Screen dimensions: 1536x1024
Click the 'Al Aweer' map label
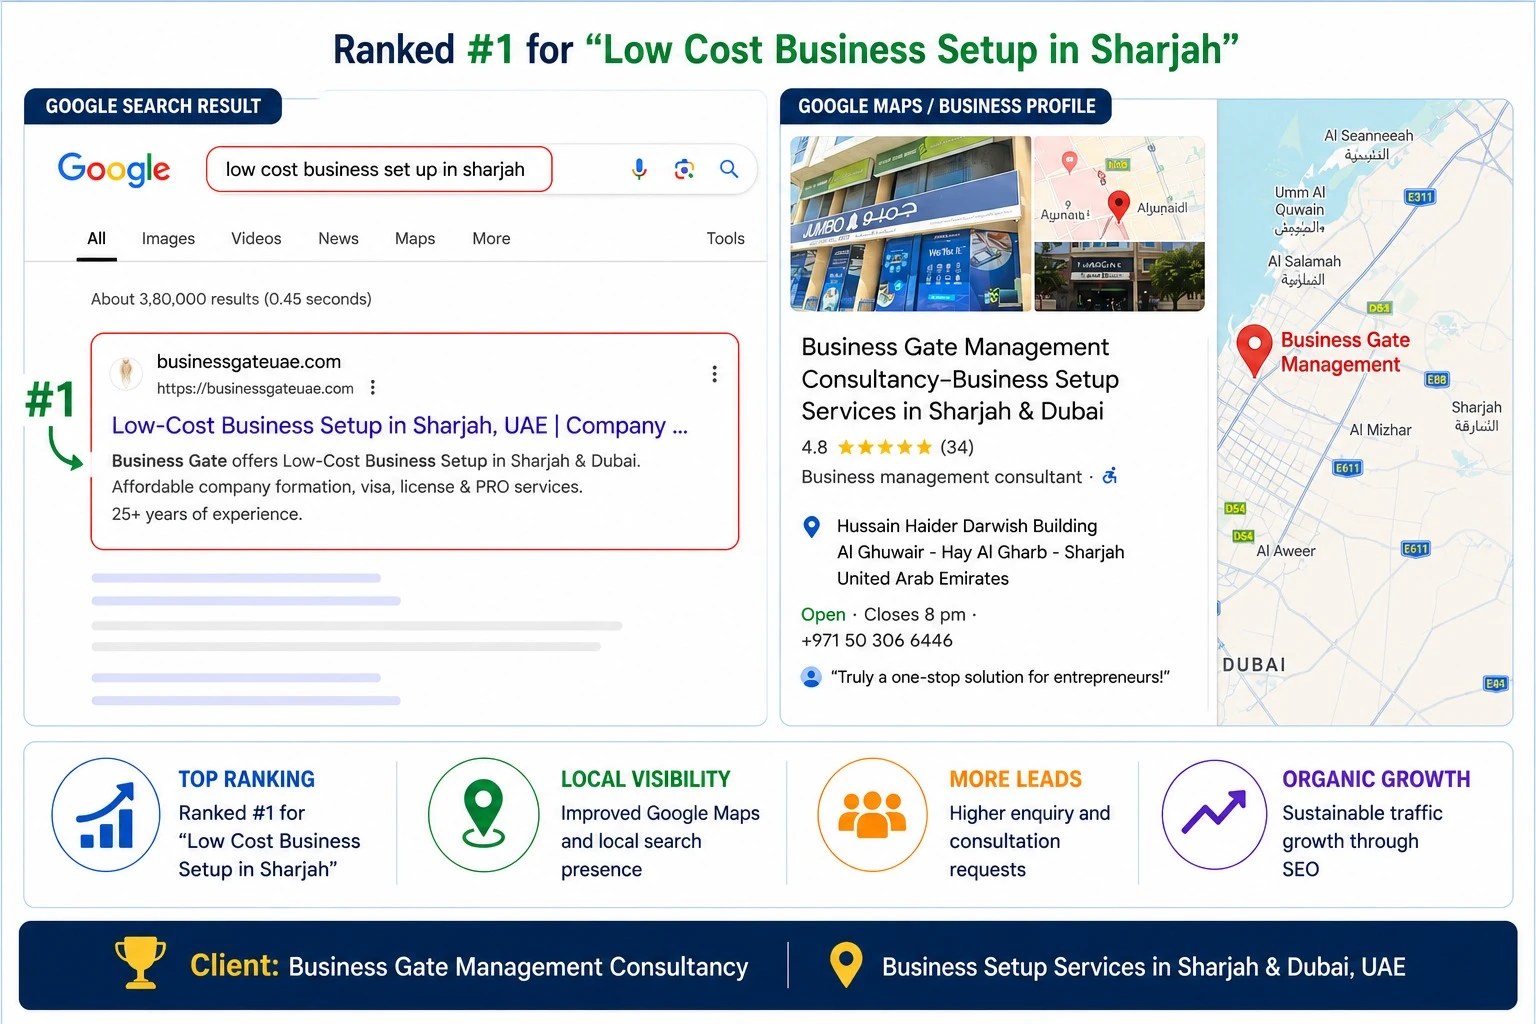click(x=1286, y=551)
